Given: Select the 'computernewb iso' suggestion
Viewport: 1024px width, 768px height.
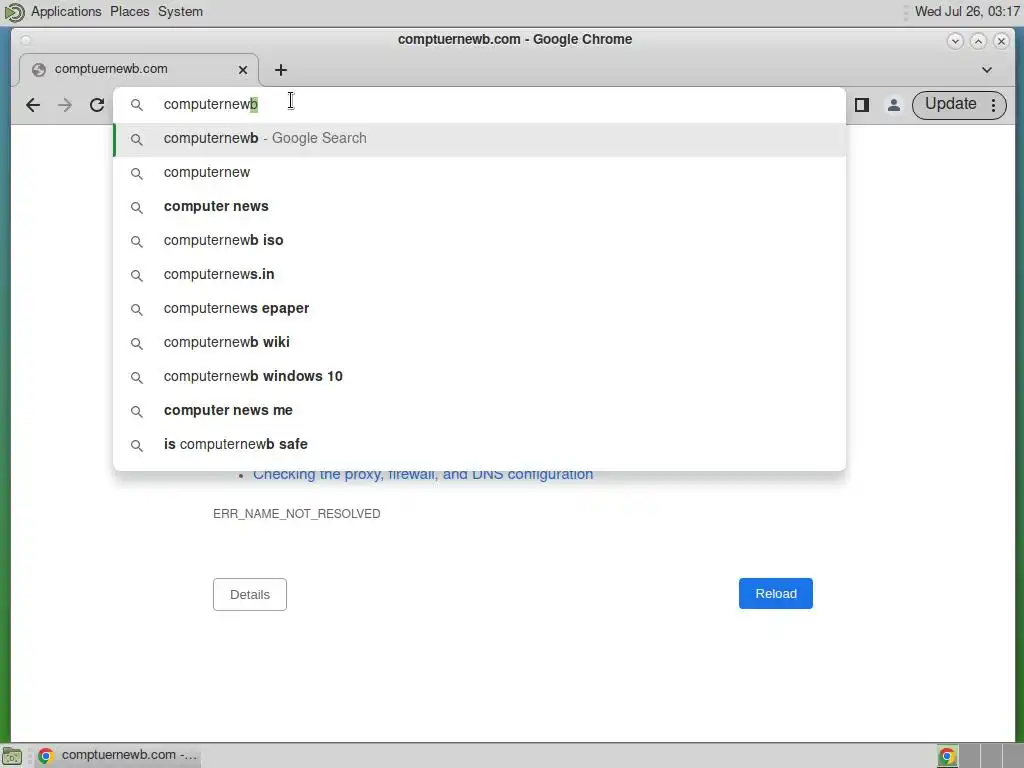Looking at the screenshot, I should pos(480,240).
